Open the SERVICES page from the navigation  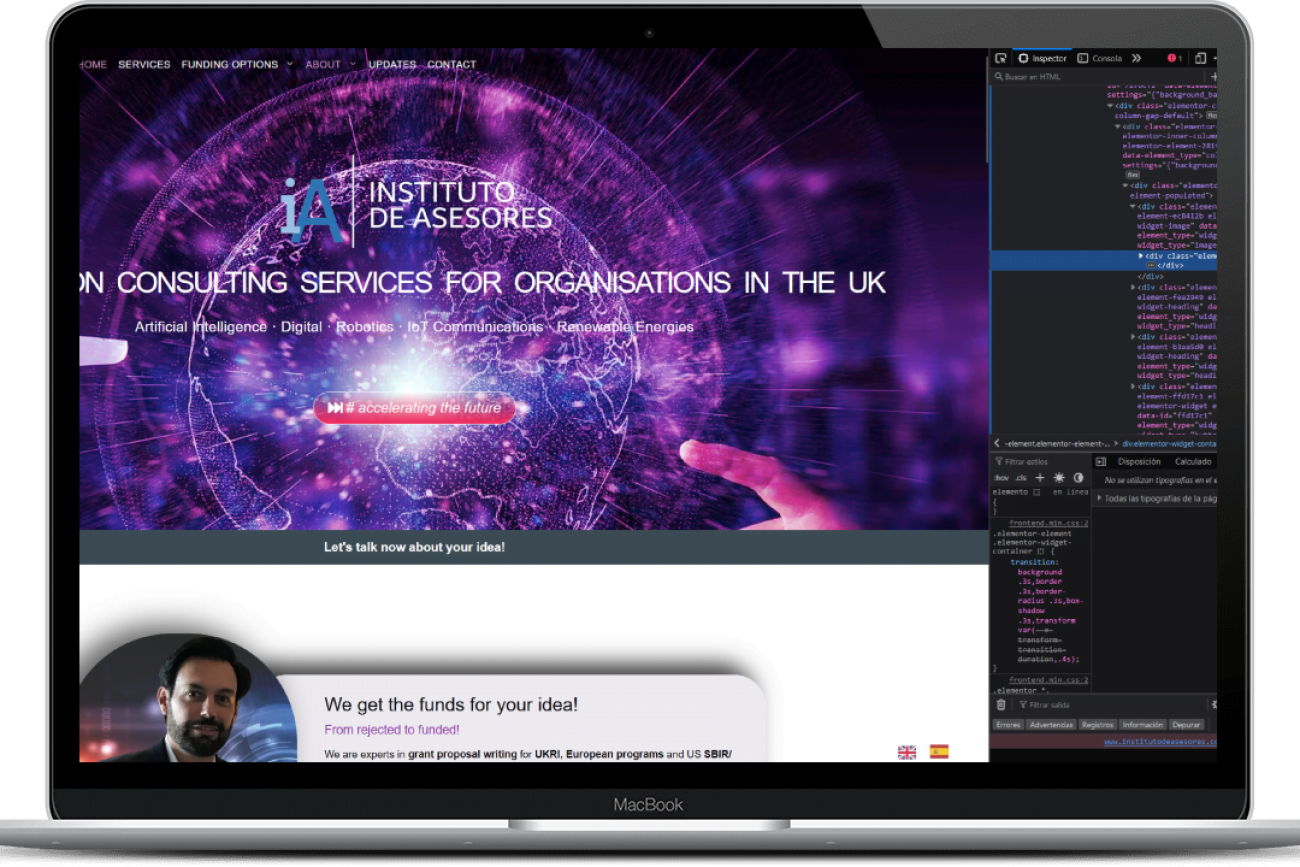[144, 65]
